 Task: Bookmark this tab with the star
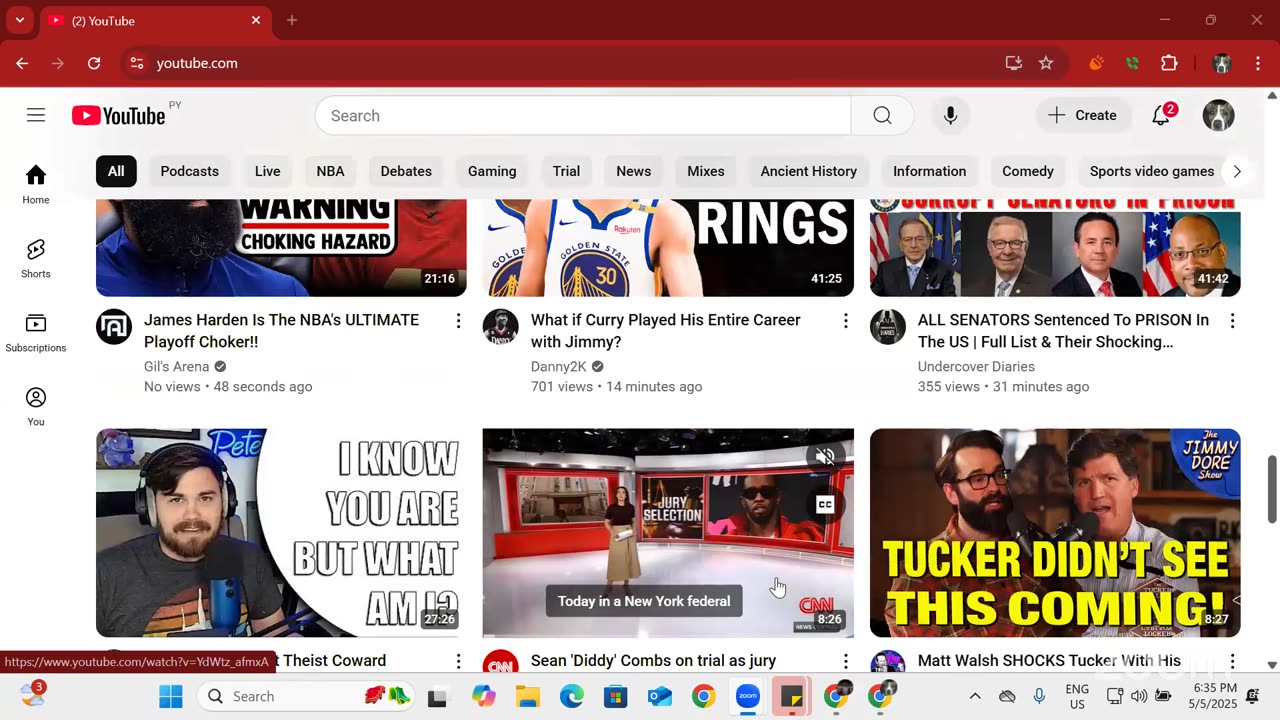click(1046, 63)
